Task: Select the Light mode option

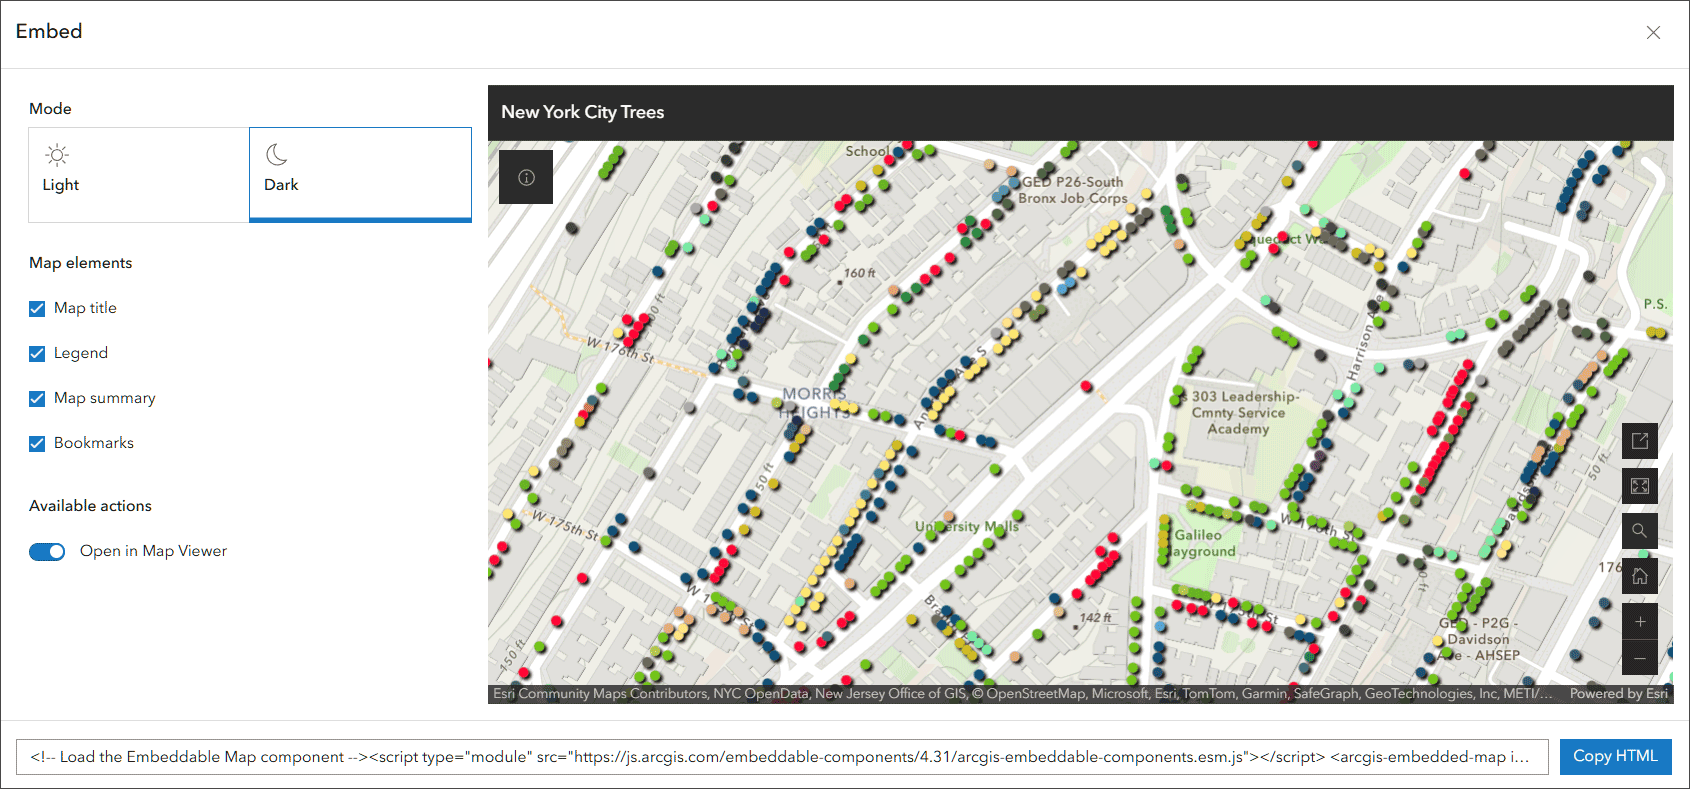Action: (x=139, y=174)
